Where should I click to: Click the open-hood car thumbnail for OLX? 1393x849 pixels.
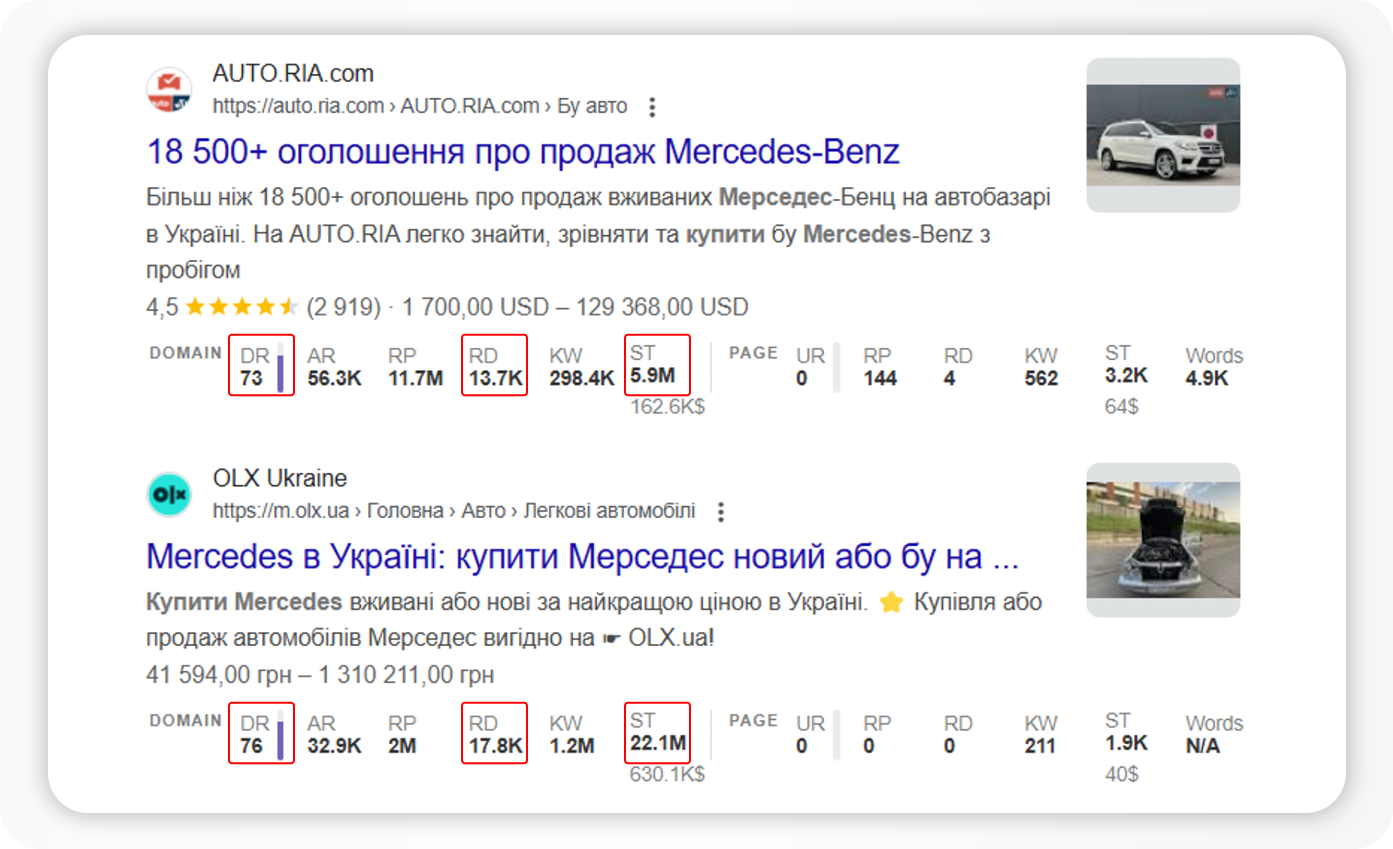1162,540
